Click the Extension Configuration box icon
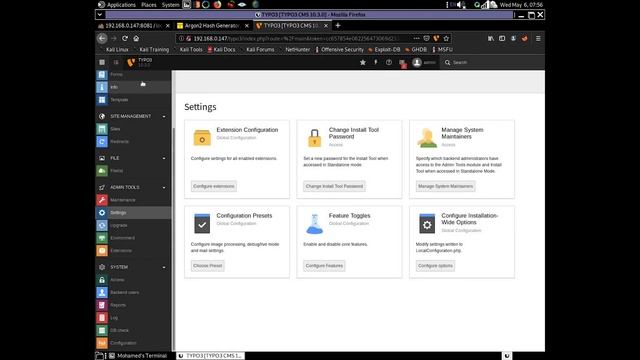Viewport: 640px width, 360px height. point(202,138)
